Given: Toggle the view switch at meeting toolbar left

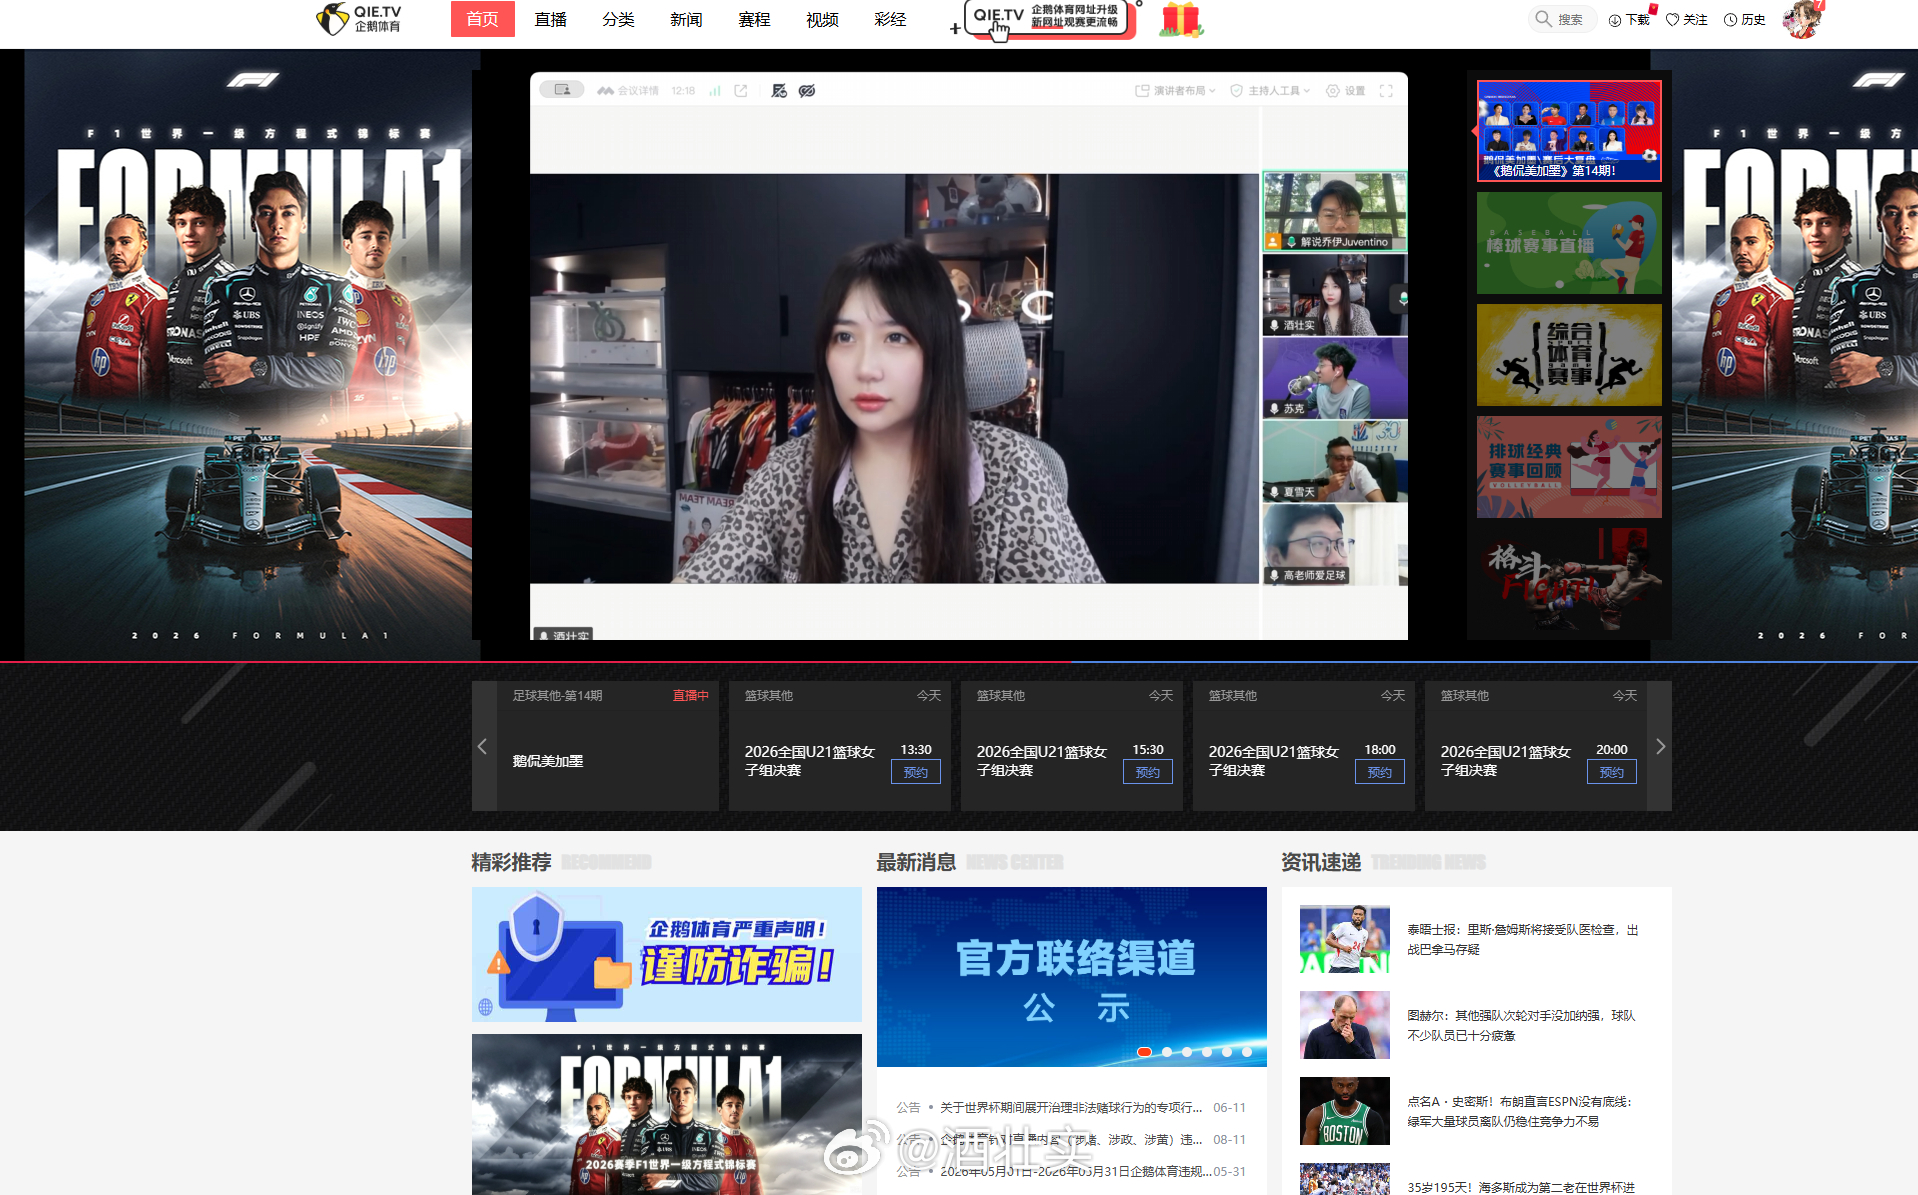Looking at the screenshot, I should [x=562, y=90].
